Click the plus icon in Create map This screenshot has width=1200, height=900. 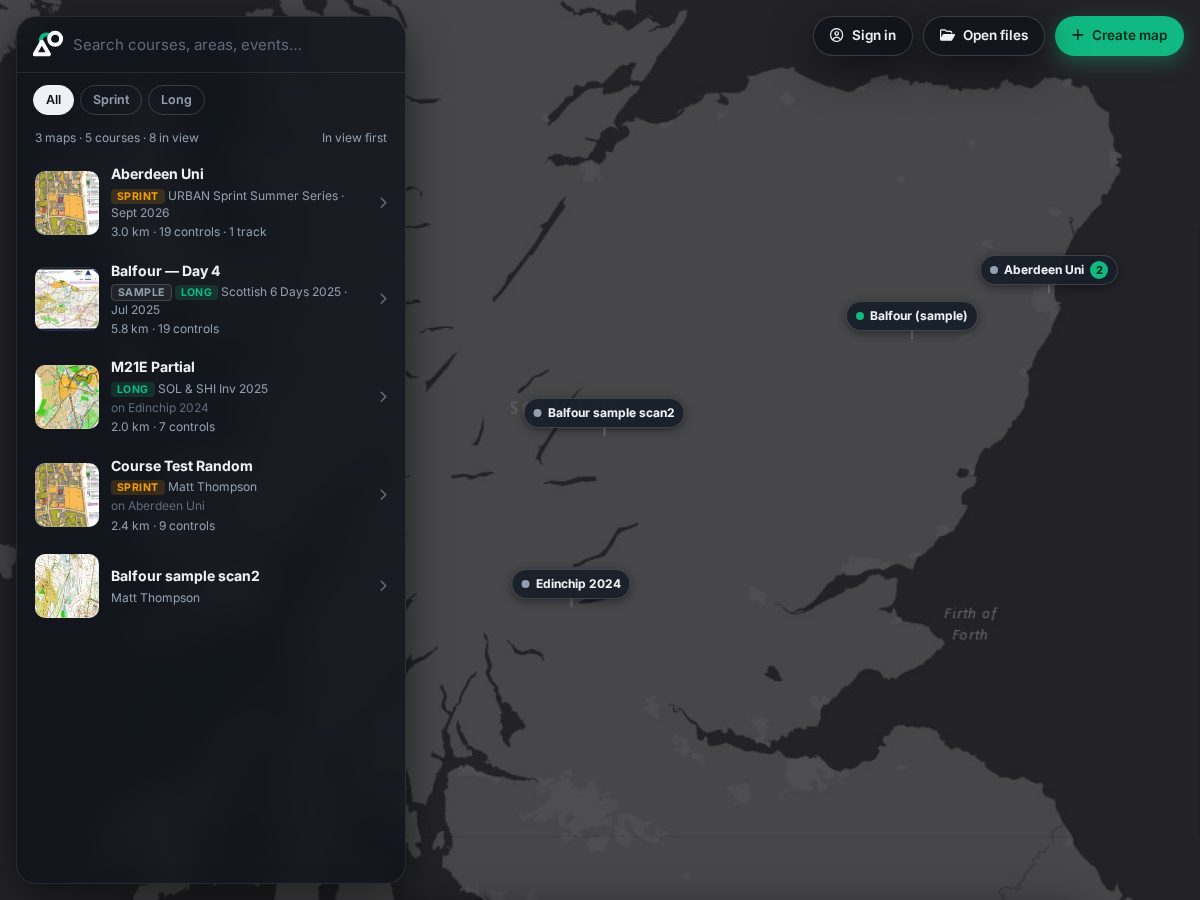[x=1077, y=35]
